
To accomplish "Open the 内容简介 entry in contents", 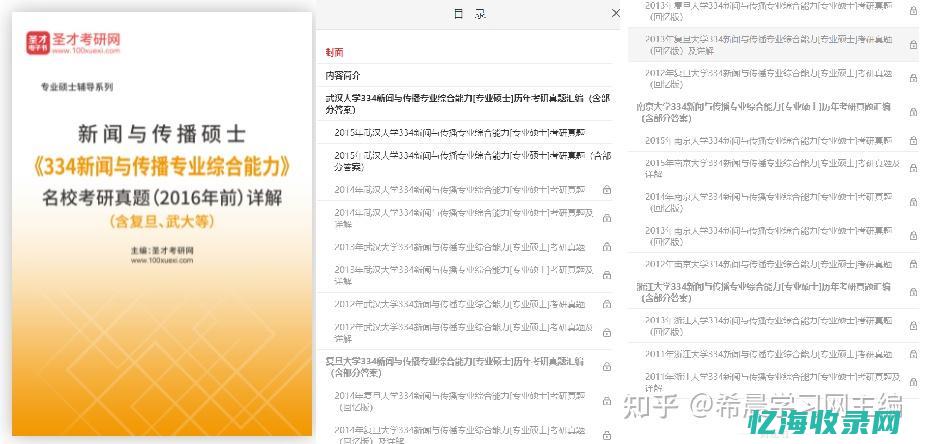I will [343, 76].
